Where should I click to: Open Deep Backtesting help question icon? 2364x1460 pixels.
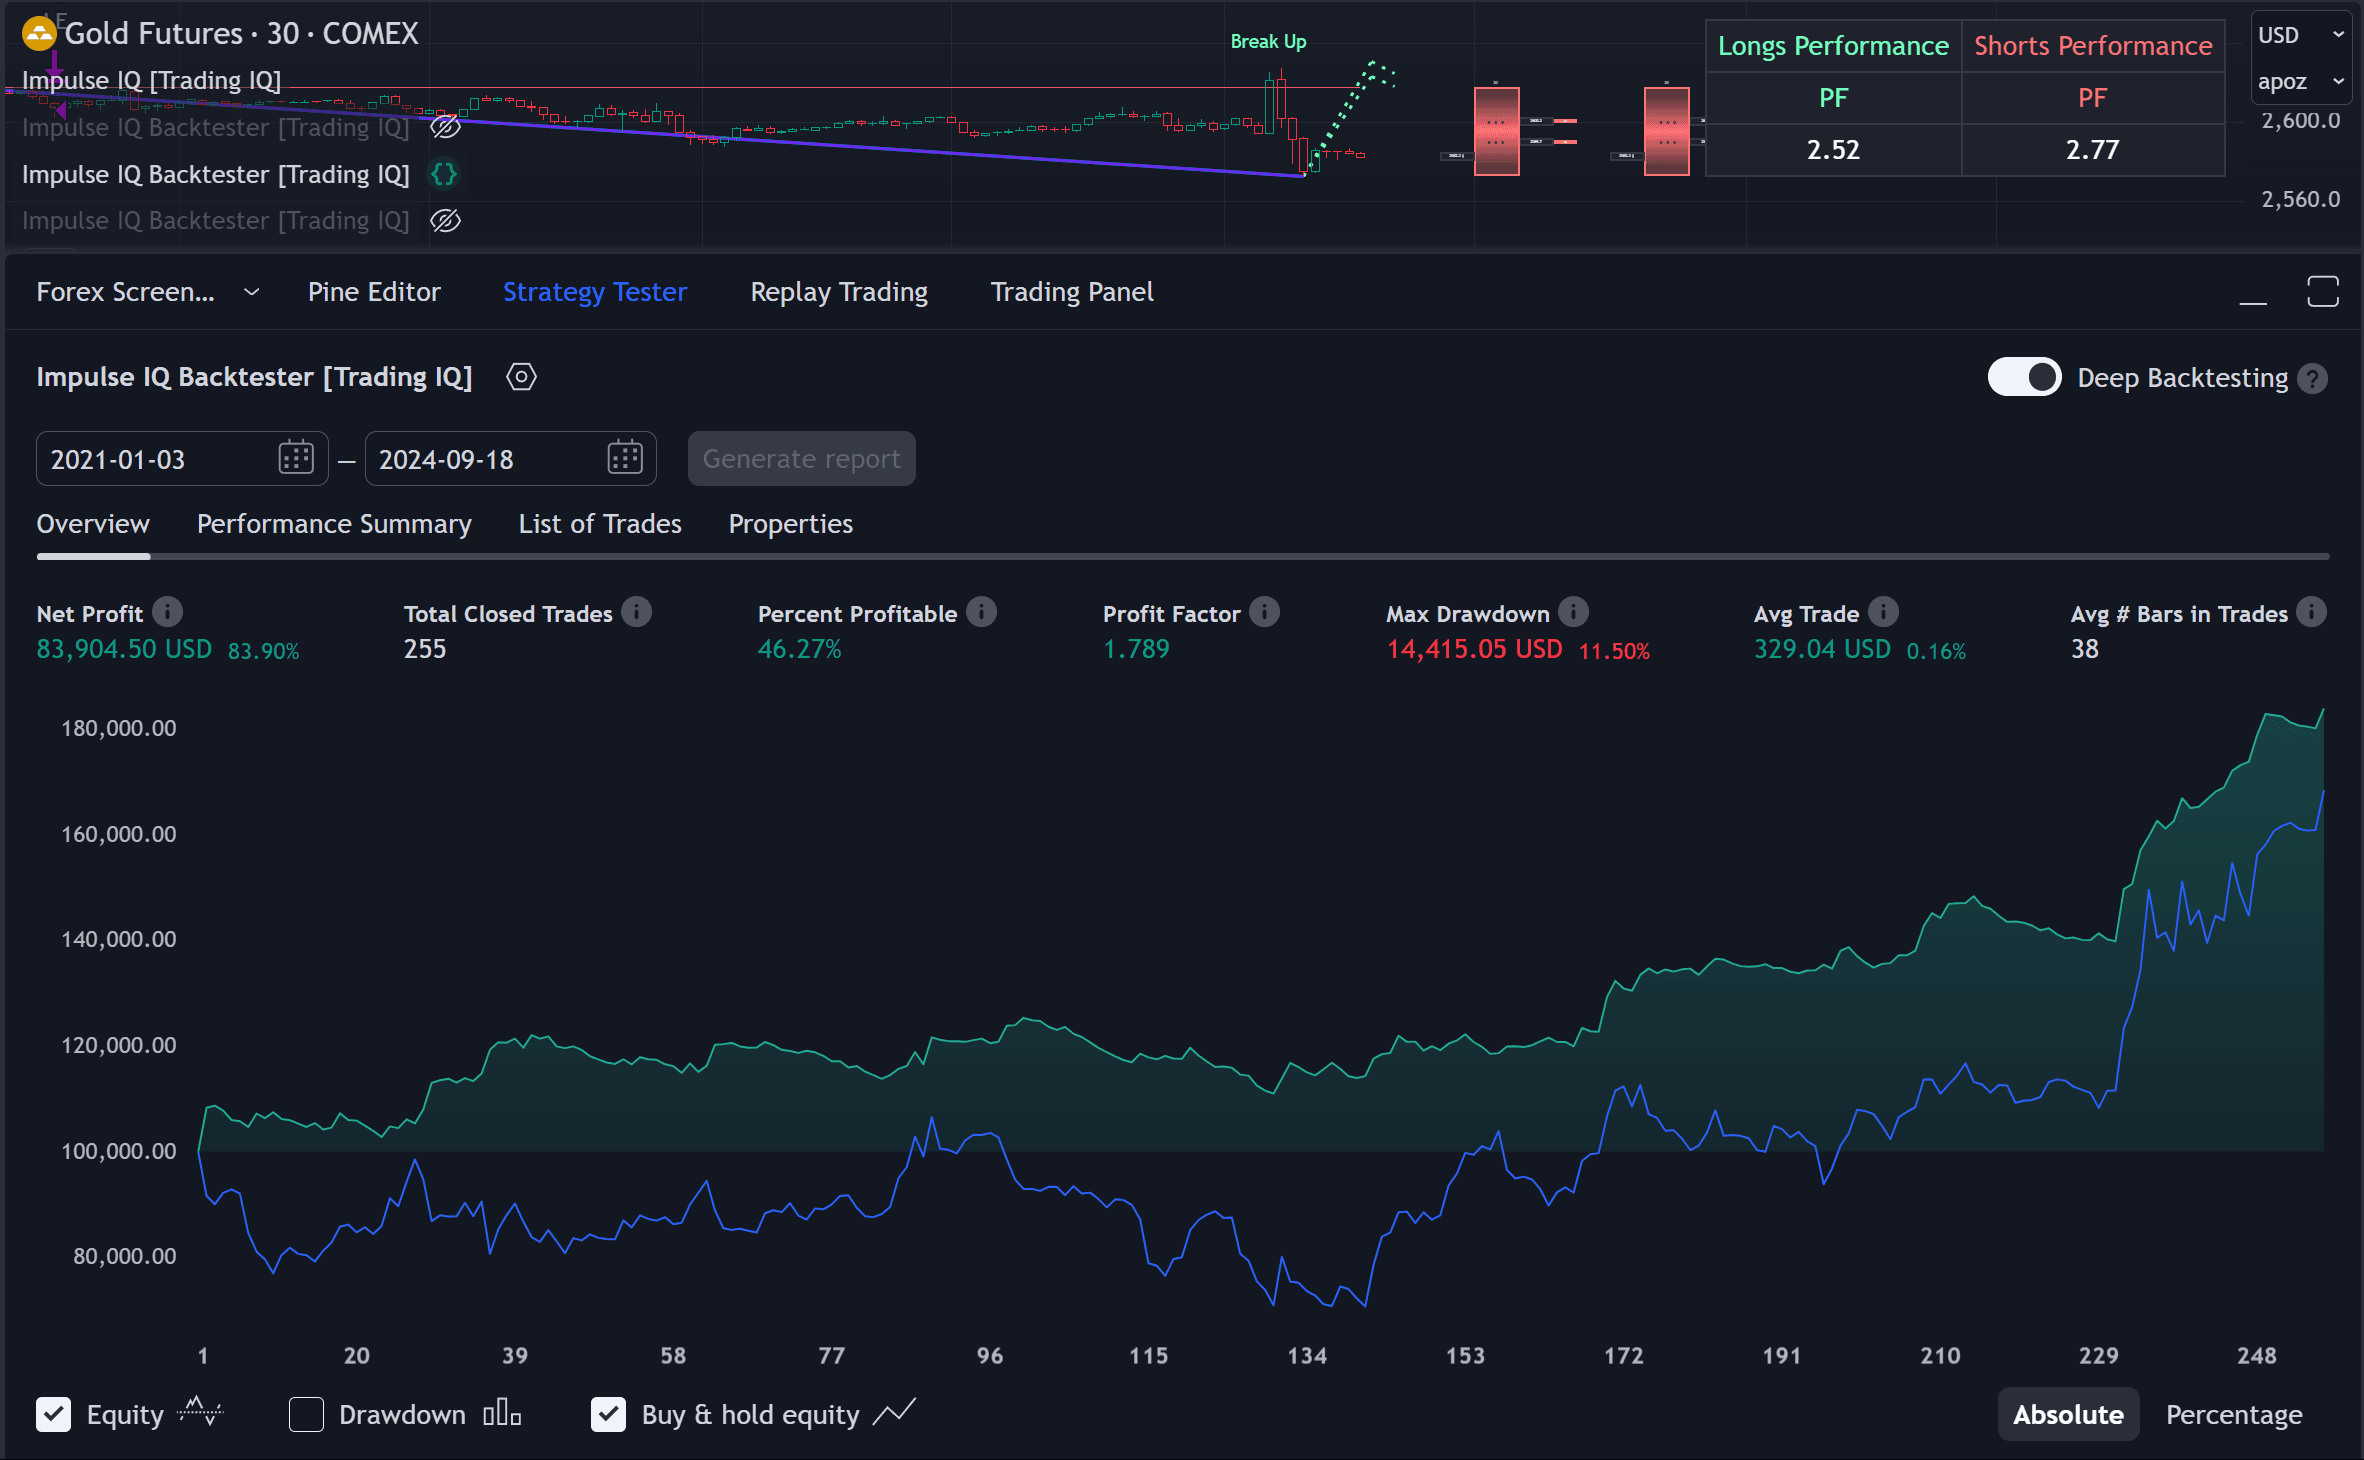point(2312,378)
